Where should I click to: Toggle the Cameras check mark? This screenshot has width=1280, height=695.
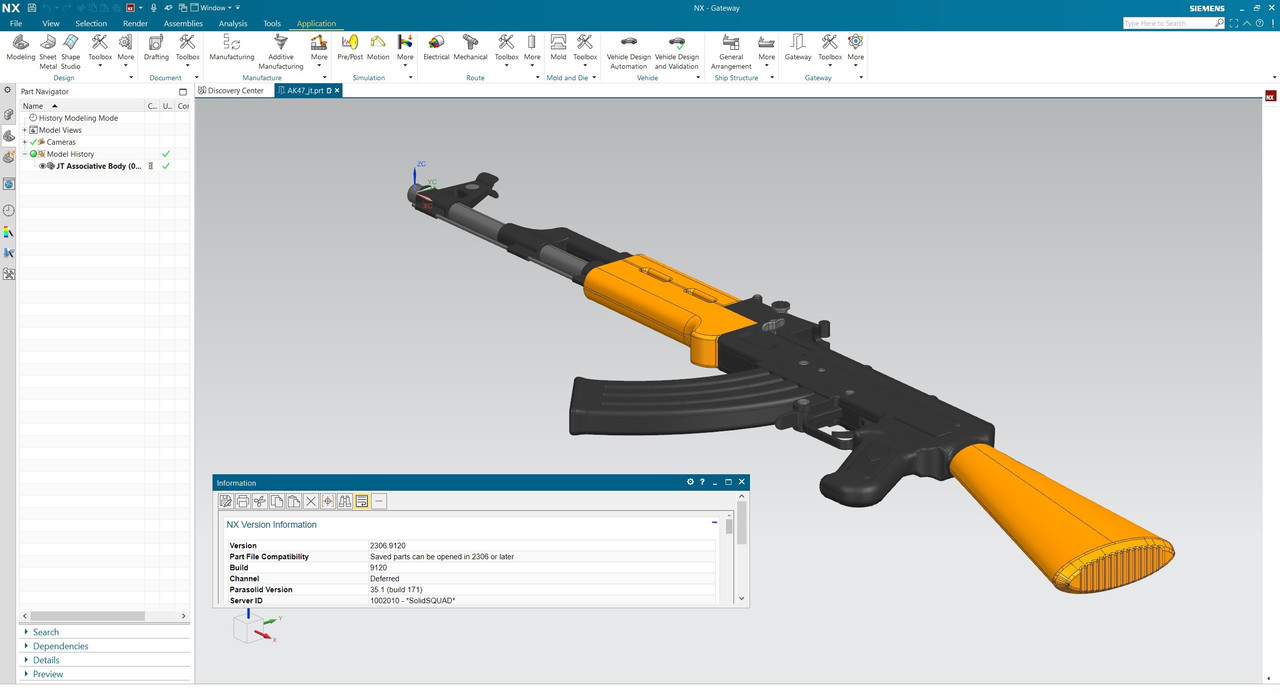click(34, 142)
